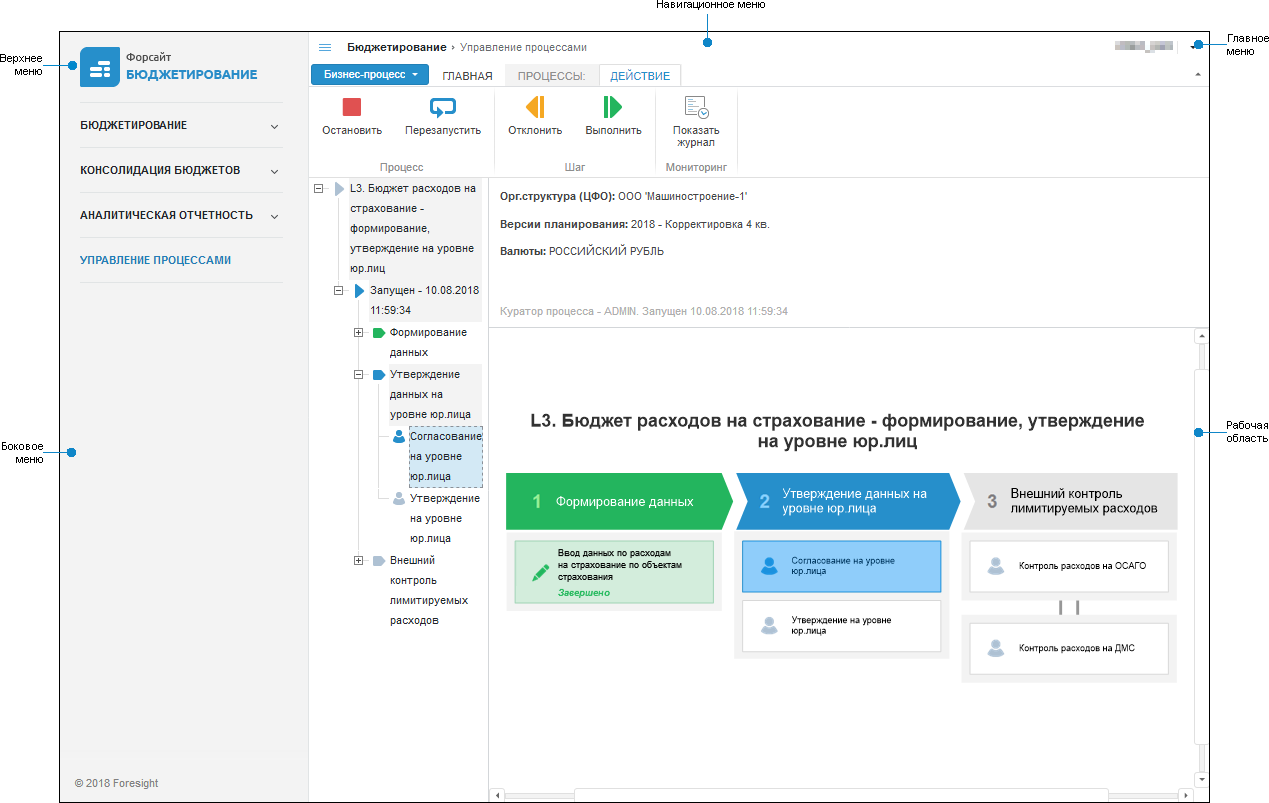The height and width of the screenshot is (803, 1269).
Task: Click Управление процессами breadcrumb
Action: point(523,47)
